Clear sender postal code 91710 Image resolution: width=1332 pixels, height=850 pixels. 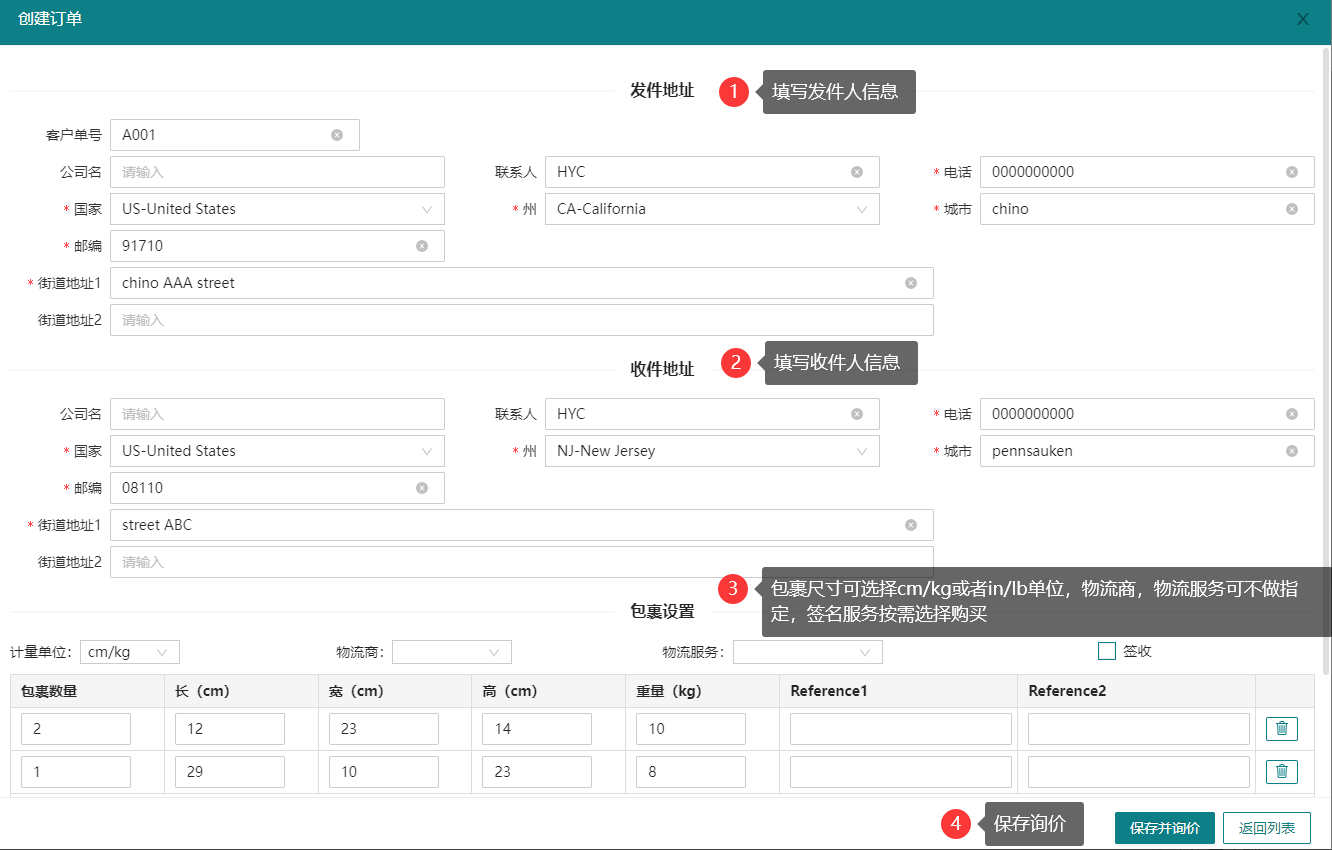422,246
